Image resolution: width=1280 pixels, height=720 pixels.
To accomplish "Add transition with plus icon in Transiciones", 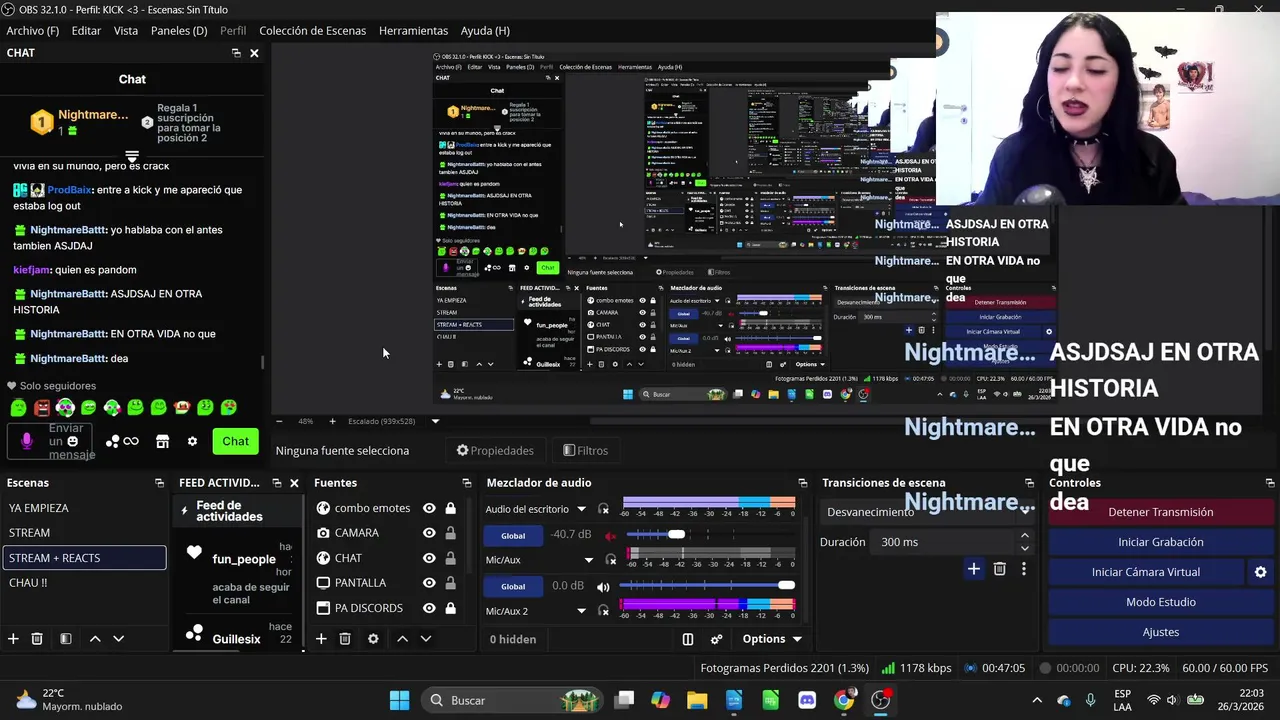I will 973,569.
